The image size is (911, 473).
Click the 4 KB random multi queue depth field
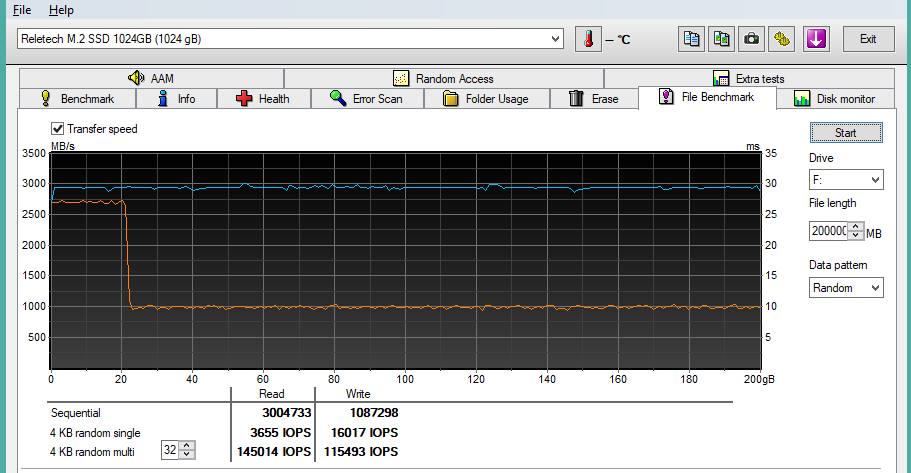[x=170, y=450]
